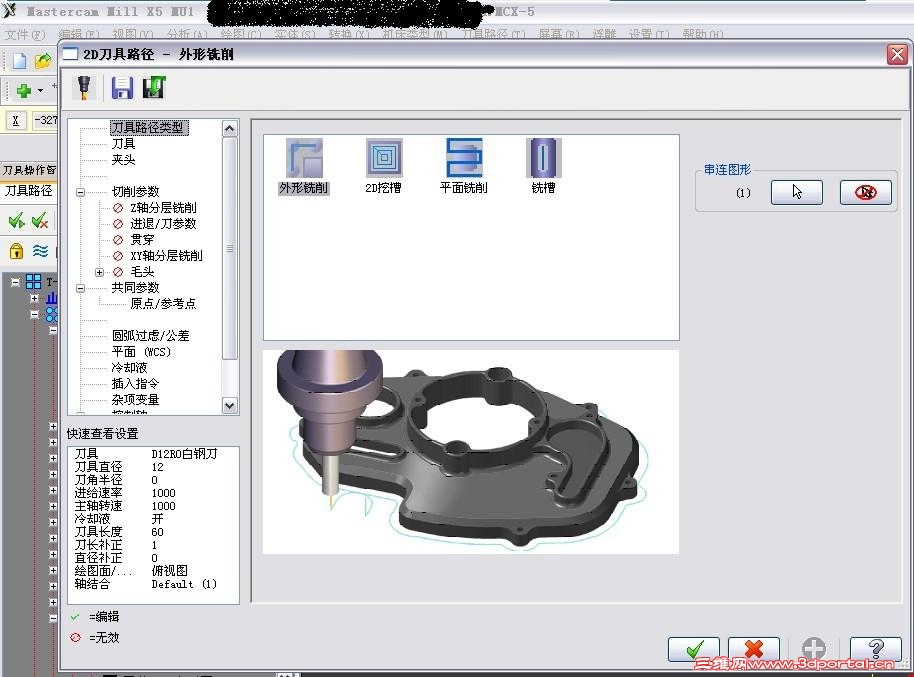Collapse the top machine group node
The image size is (914, 677).
(x=16, y=283)
